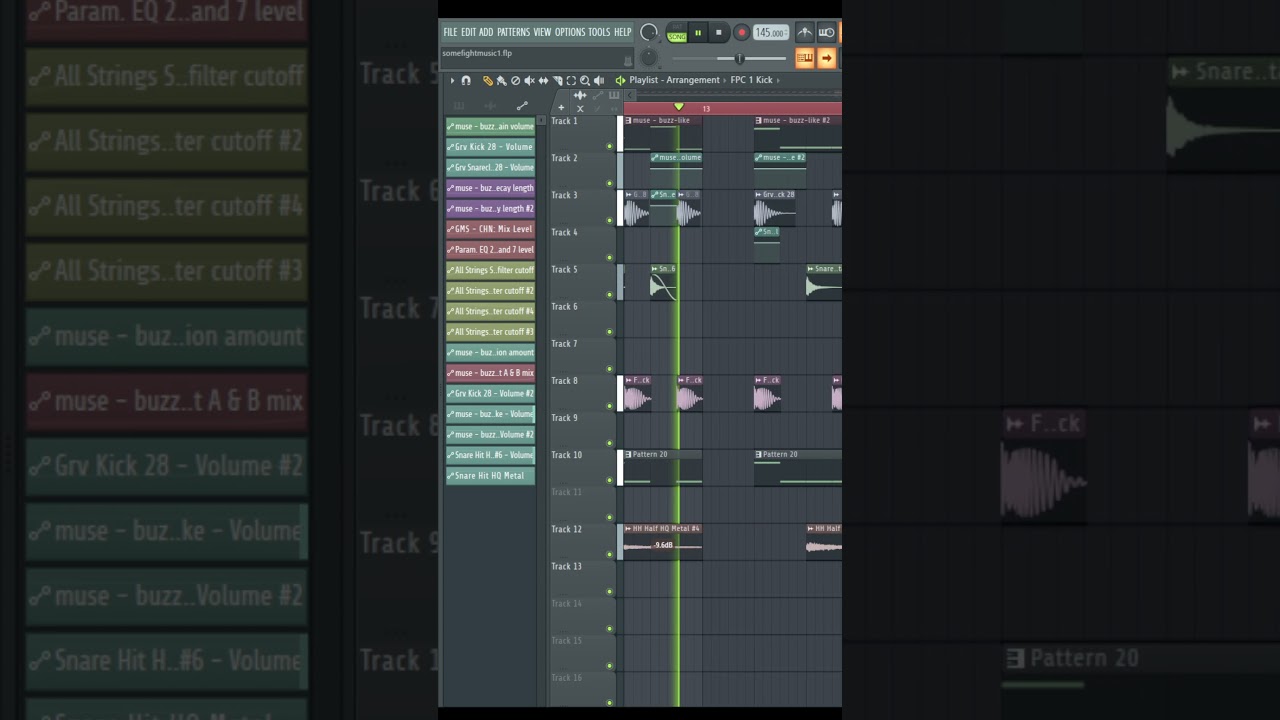Click the green playhead marker on timeline

(679, 107)
